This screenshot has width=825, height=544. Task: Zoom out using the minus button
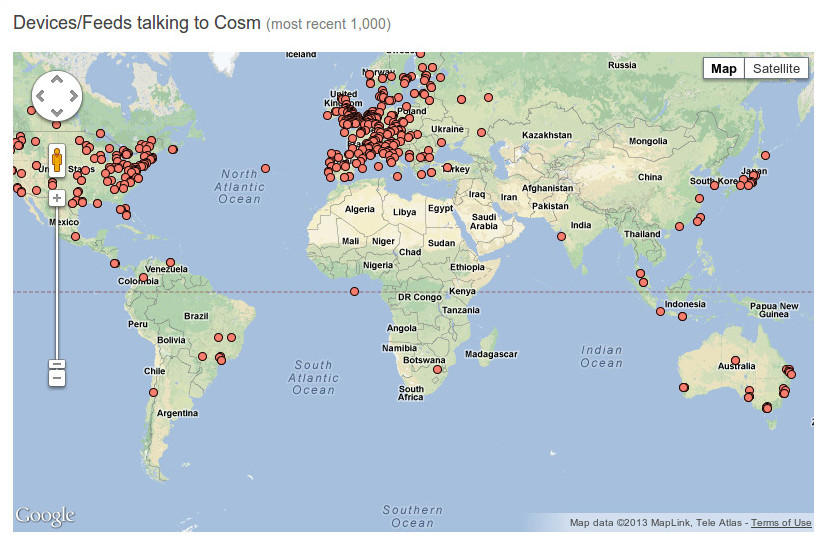(57, 377)
